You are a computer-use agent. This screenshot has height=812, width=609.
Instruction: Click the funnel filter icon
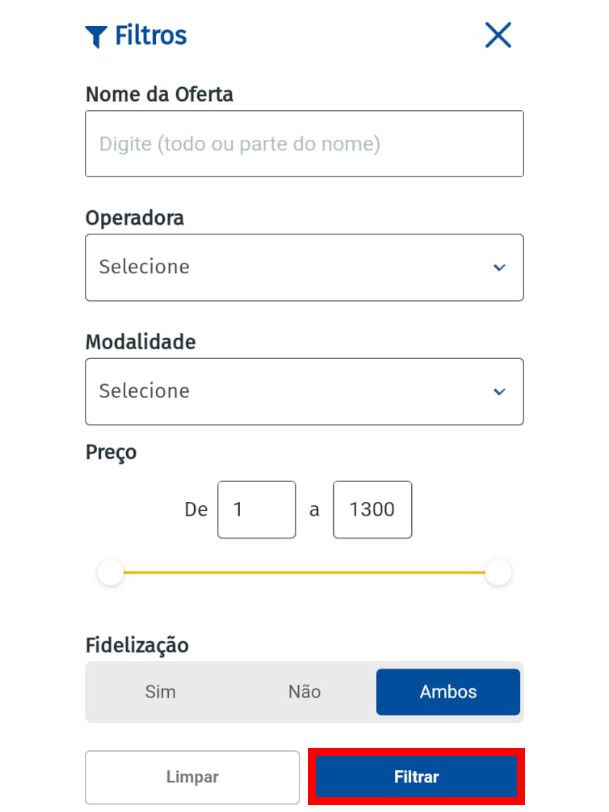[x=96, y=36]
